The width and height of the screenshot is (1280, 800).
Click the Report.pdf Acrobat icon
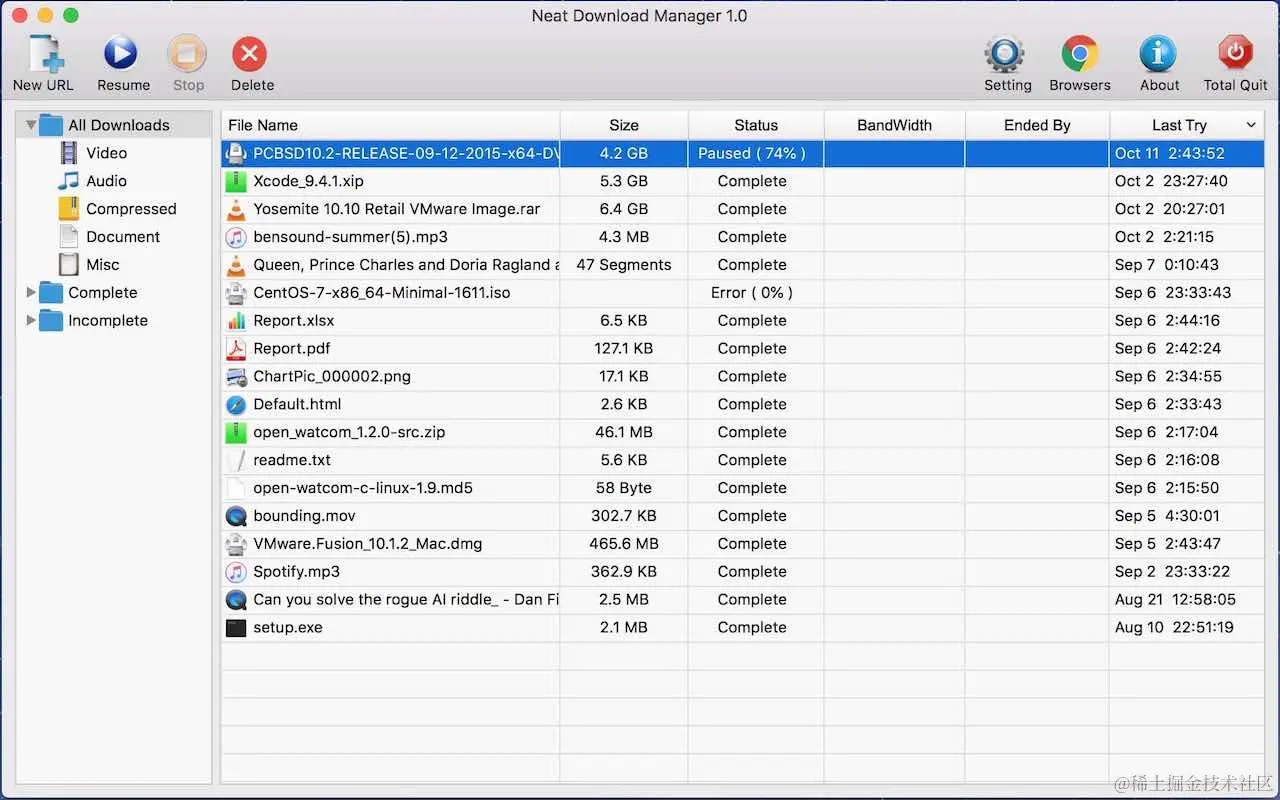pyautogui.click(x=236, y=349)
